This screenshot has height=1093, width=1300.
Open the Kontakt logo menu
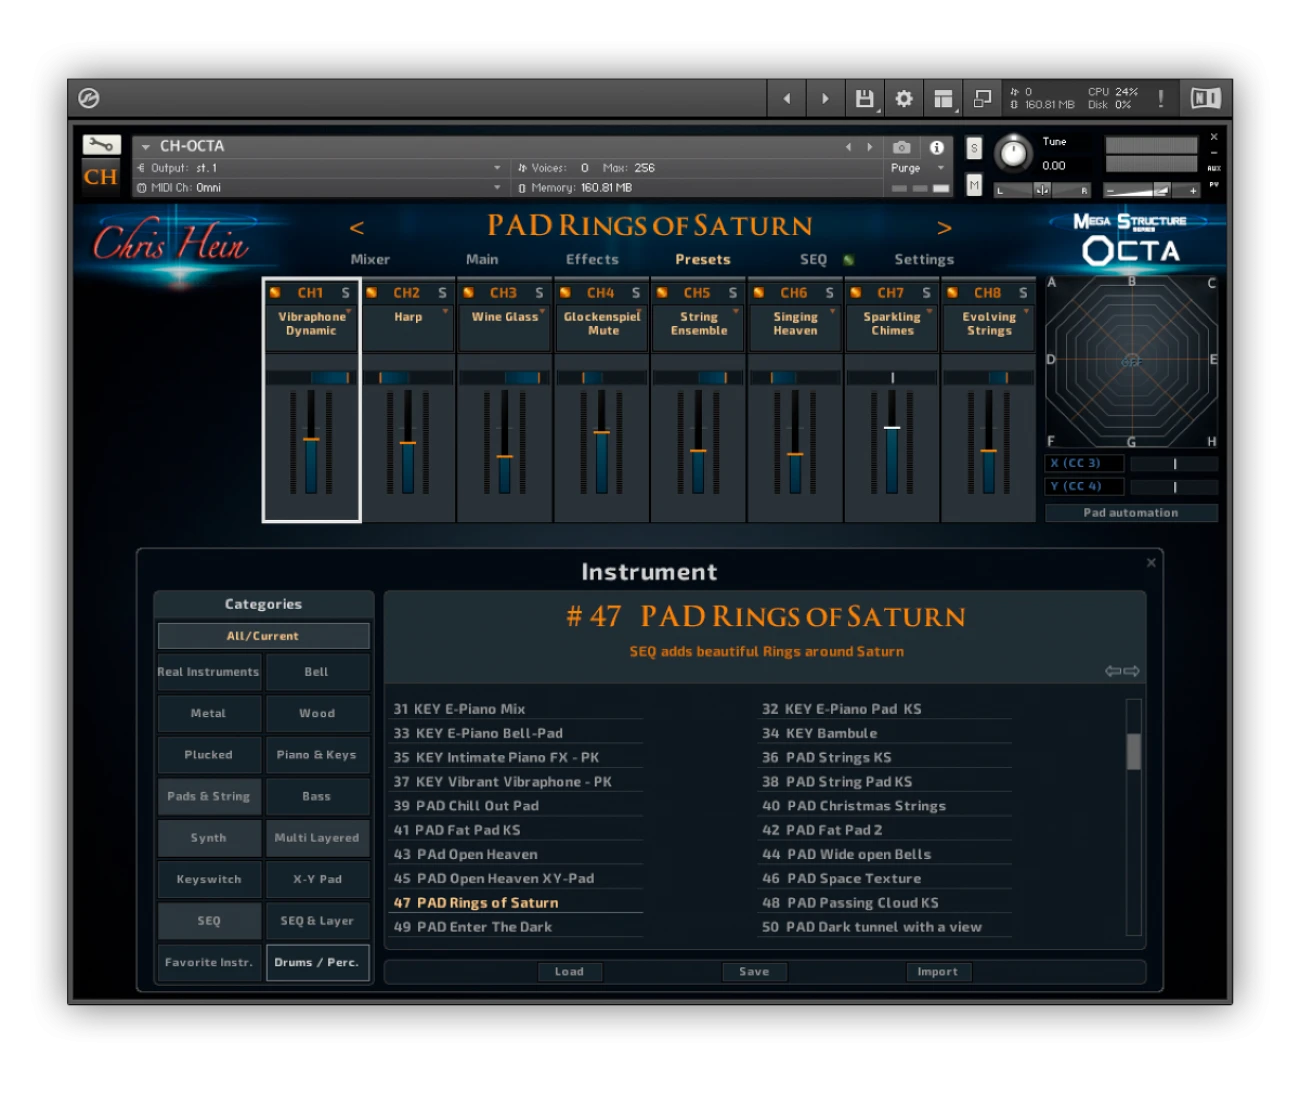click(89, 98)
